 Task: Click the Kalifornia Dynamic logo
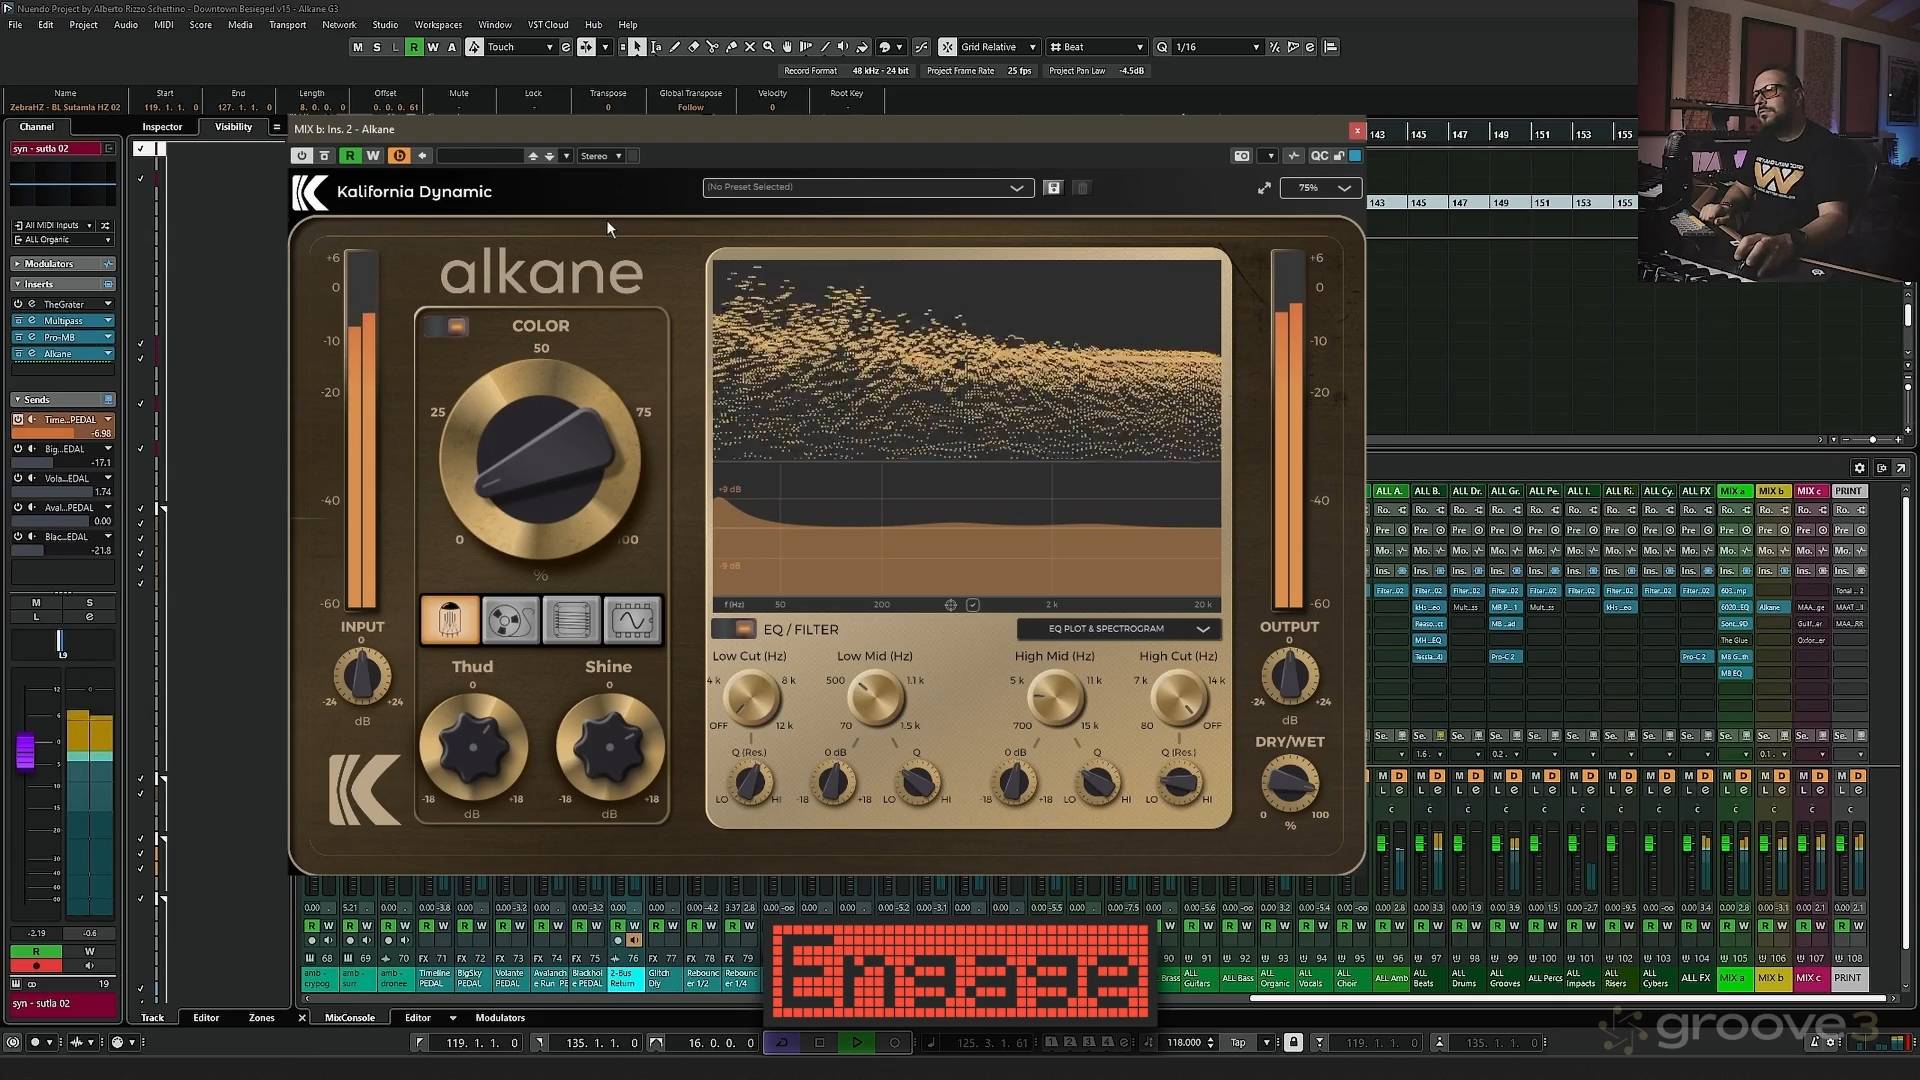[309, 192]
